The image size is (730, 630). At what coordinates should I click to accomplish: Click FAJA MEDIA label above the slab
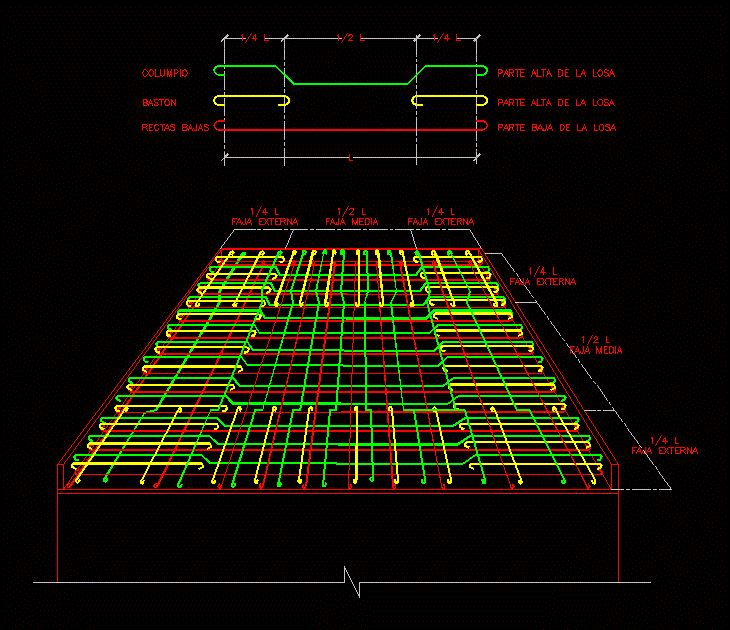[351, 222]
